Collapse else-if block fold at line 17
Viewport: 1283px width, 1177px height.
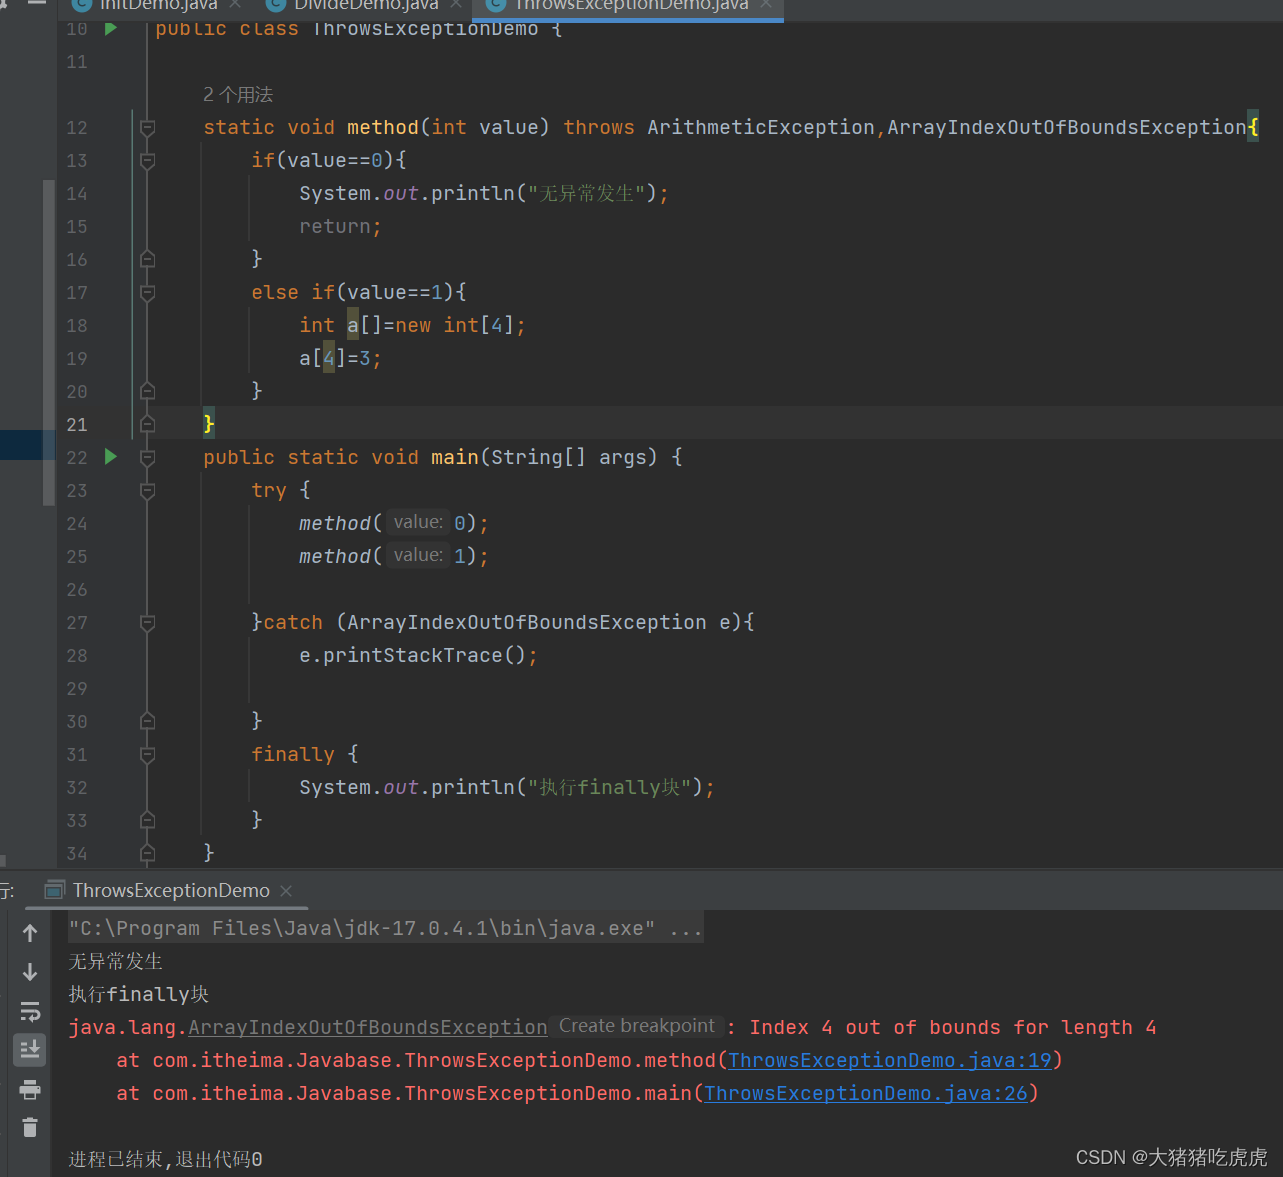(148, 292)
